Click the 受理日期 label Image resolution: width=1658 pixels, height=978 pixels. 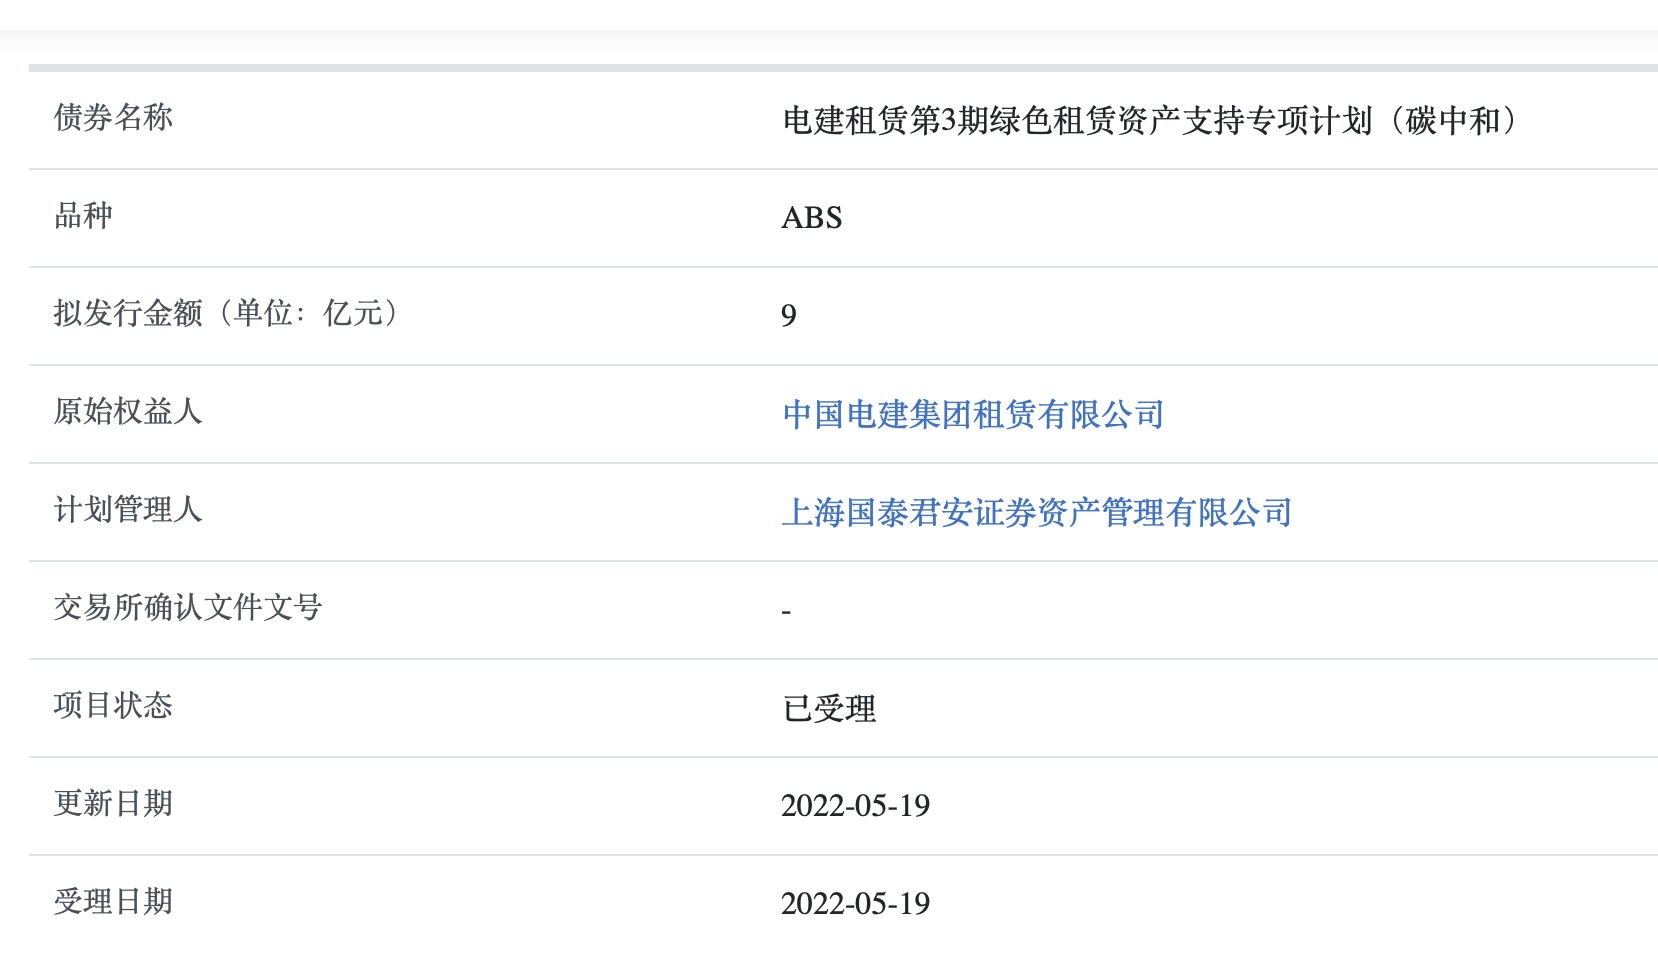point(113,901)
